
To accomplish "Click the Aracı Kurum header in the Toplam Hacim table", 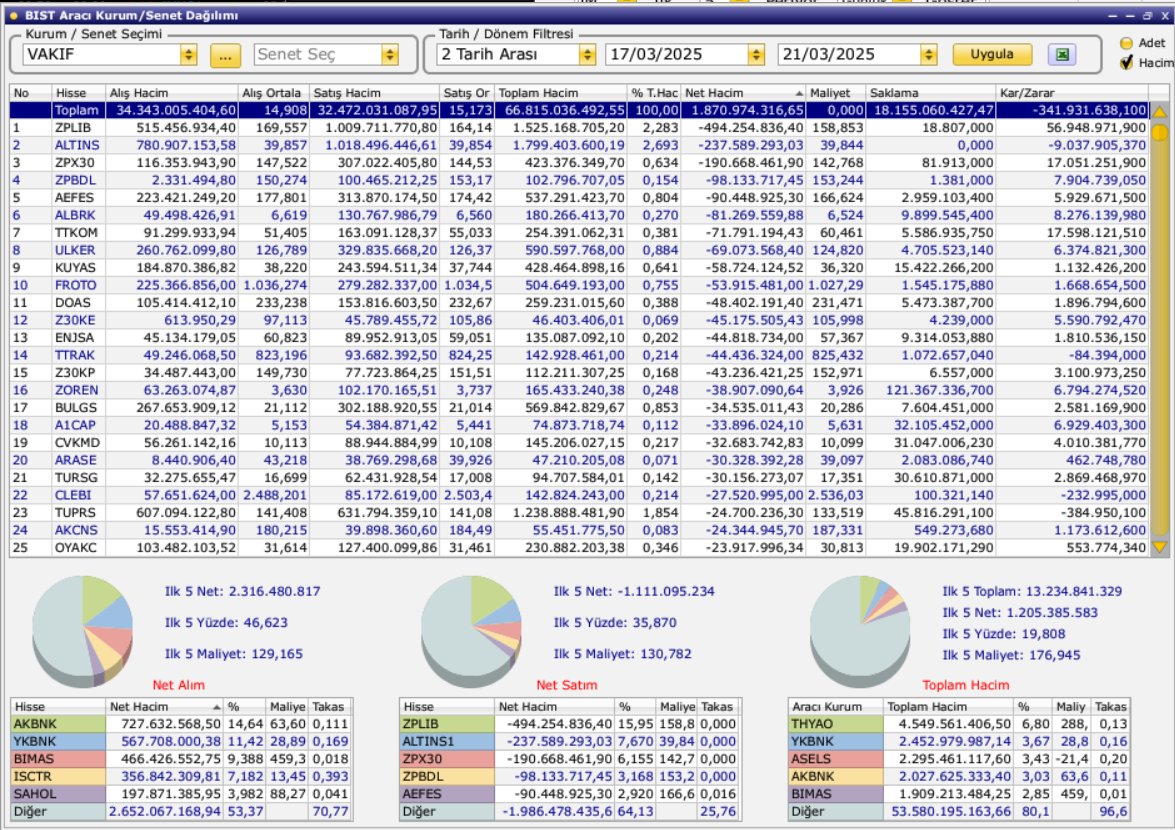I will pyautogui.click(x=836, y=706).
